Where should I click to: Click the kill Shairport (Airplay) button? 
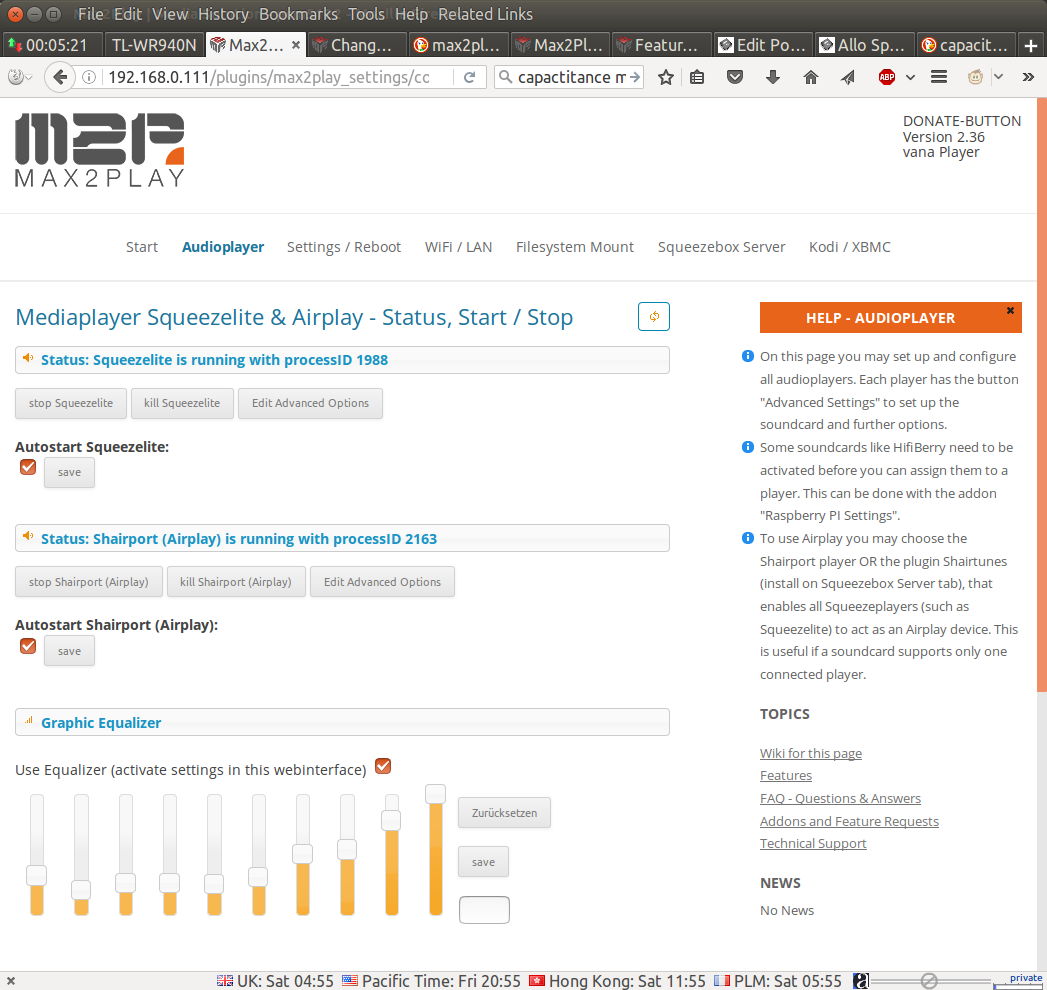tap(236, 581)
